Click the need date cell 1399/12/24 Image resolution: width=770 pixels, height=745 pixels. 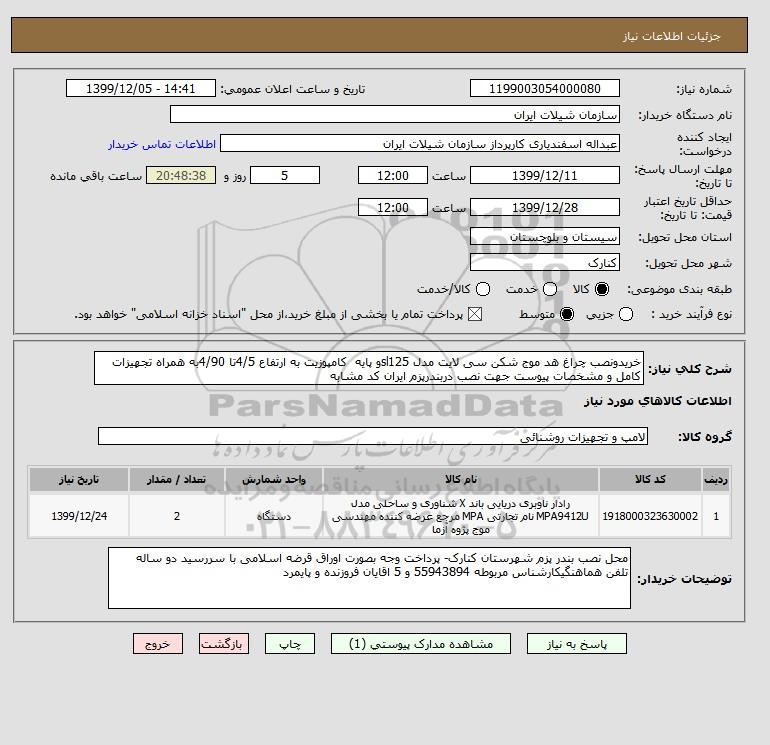(x=79, y=516)
